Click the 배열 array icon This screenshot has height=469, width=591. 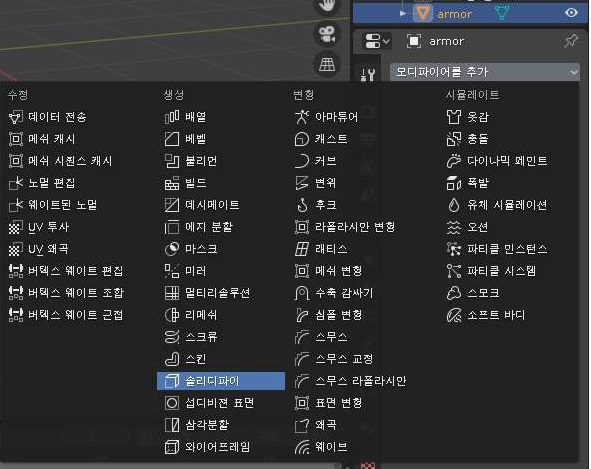click(x=172, y=117)
